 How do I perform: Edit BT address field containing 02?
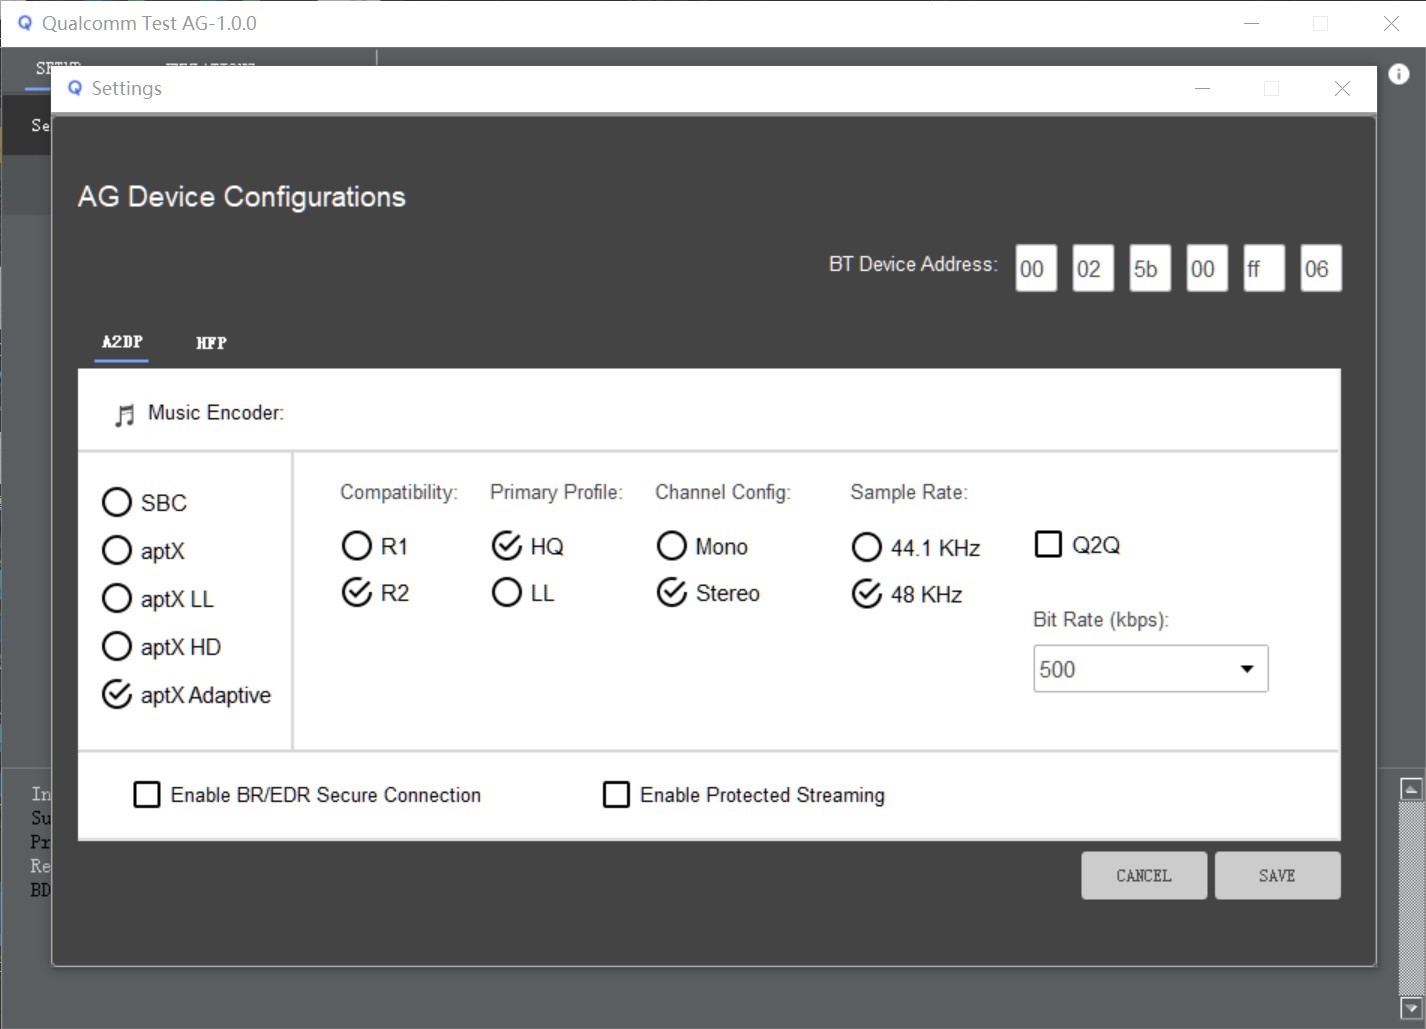coord(1093,268)
